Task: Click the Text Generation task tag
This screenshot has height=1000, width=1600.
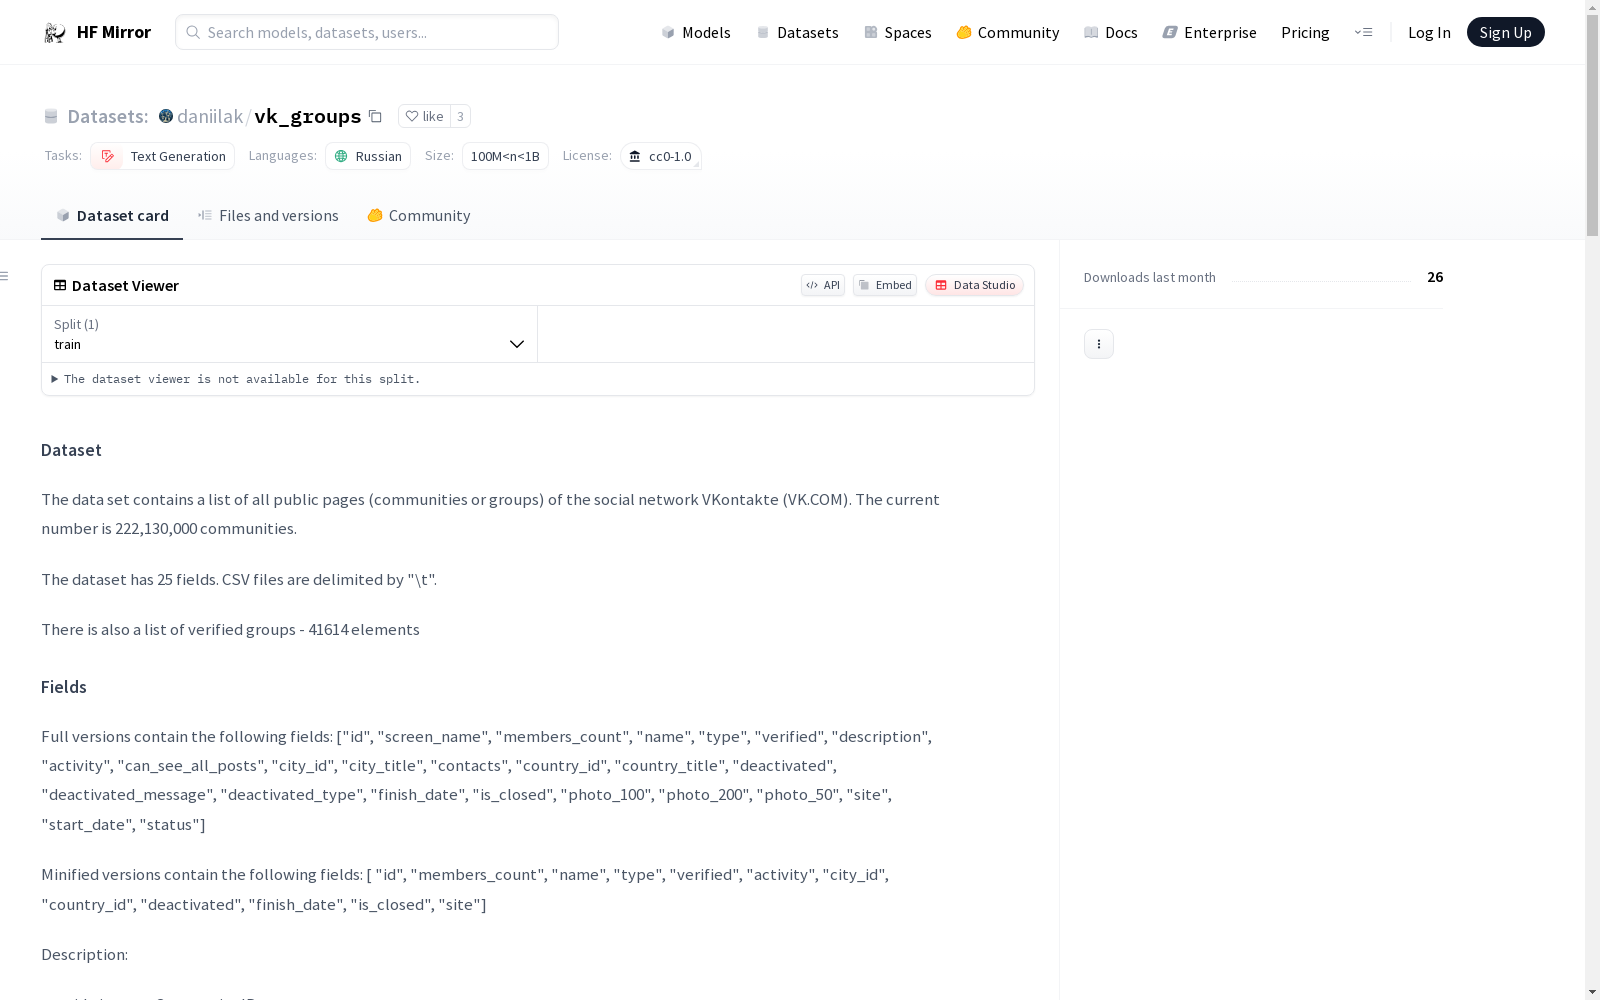Action: coord(162,156)
